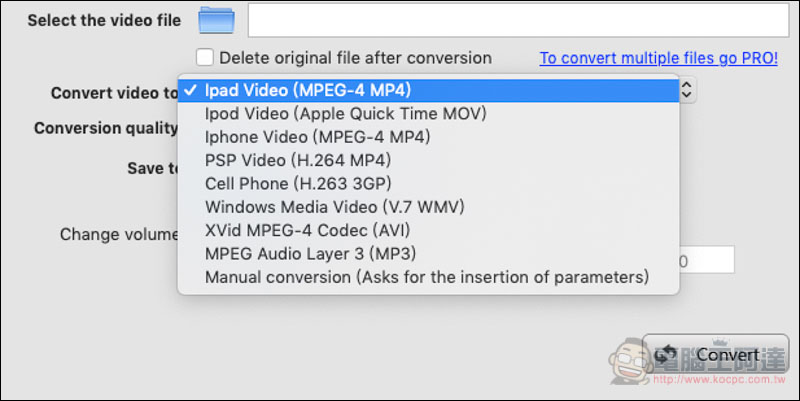Click the convert arrows icon on Convert button
This screenshot has height=401, width=800.
[x=666, y=354]
